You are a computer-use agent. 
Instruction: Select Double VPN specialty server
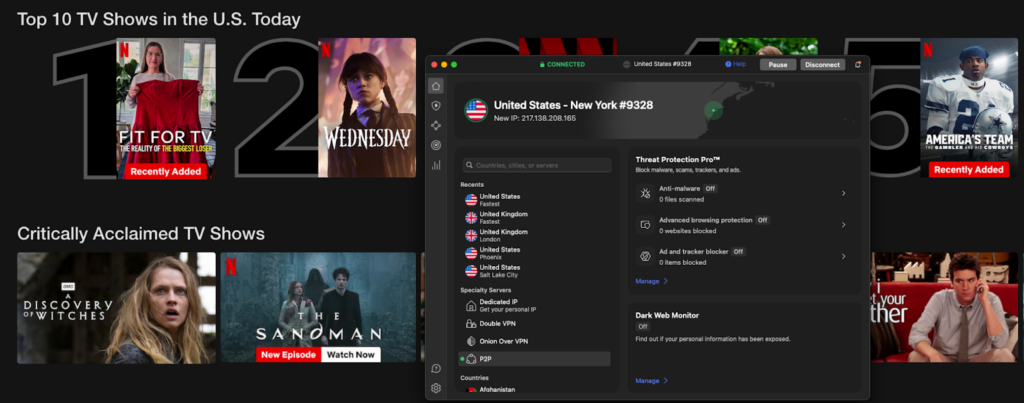pos(536,323)
